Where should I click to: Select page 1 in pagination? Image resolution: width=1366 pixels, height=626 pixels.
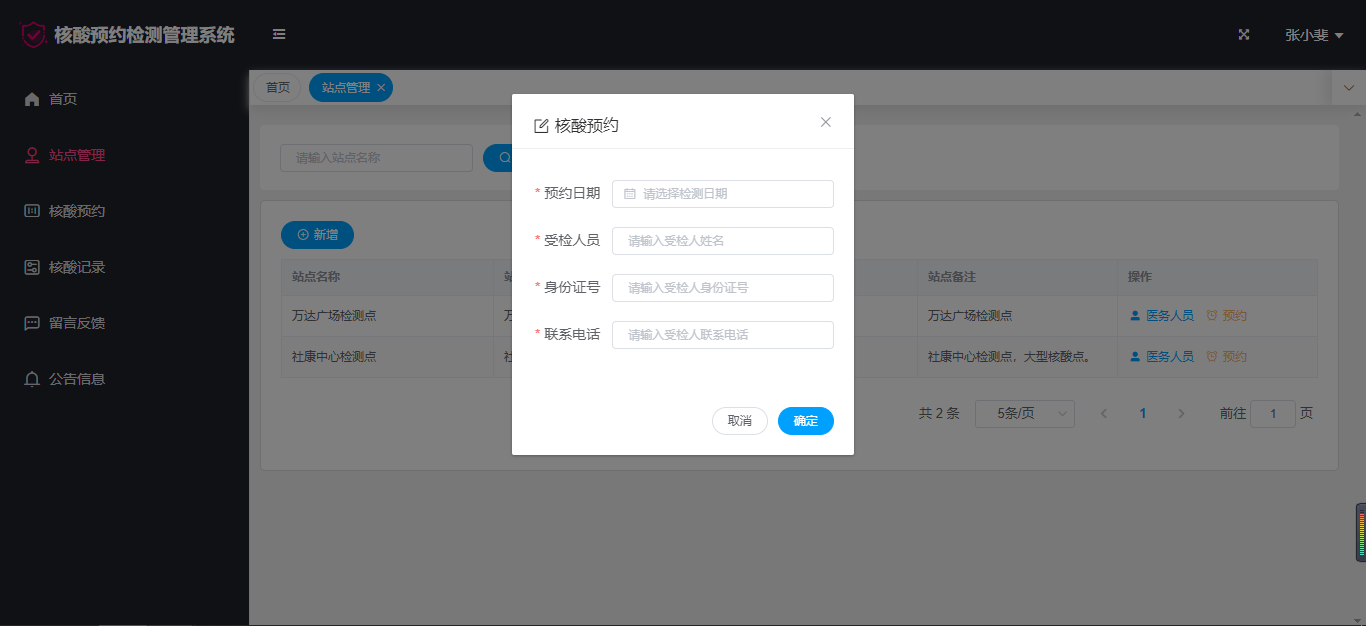pyautogui.click(x=1143, y=414)
